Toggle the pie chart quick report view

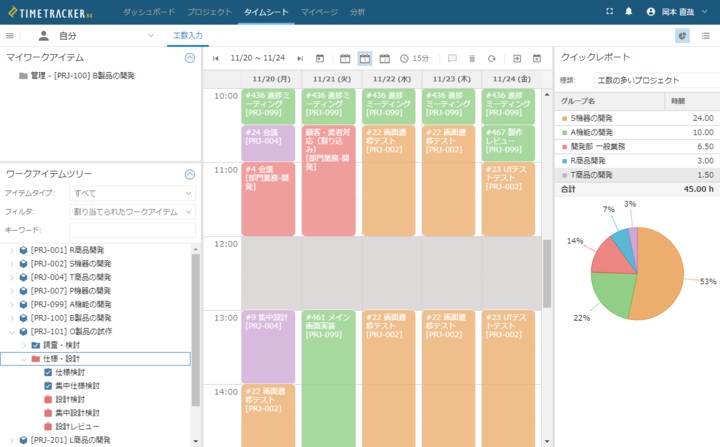point(682,35)
